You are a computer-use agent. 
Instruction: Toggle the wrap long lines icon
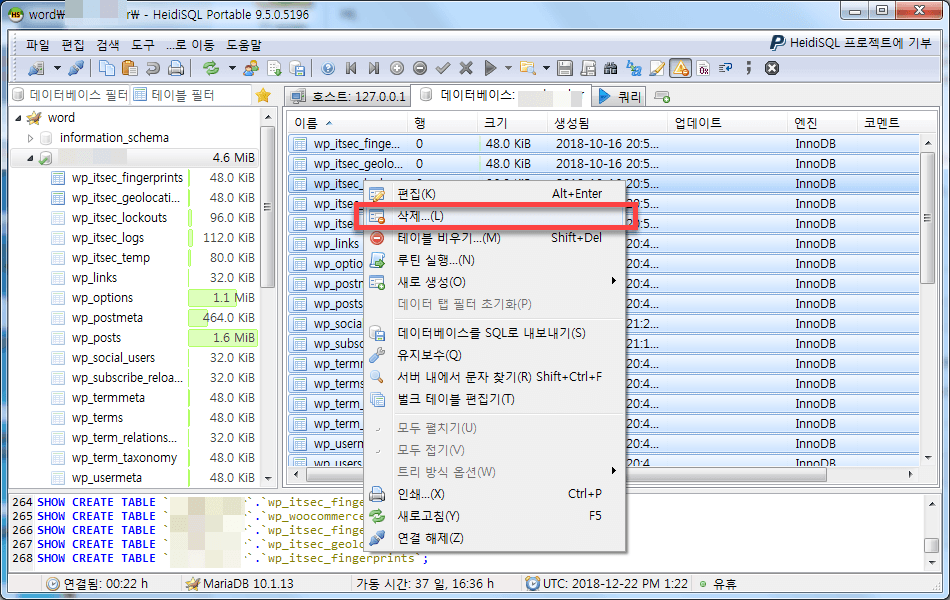click(725, 68)
